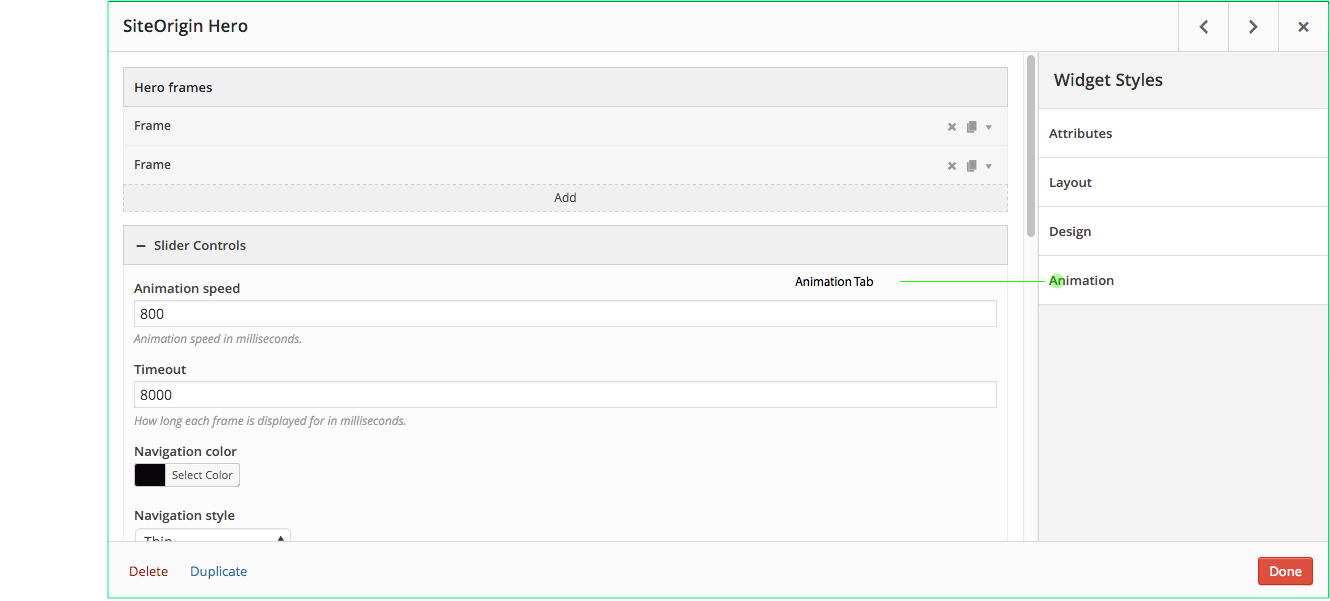1330x601 pixels.
Task: Open the Design widget styles section
Action: pyautogui.click(x=1183, y=231)
